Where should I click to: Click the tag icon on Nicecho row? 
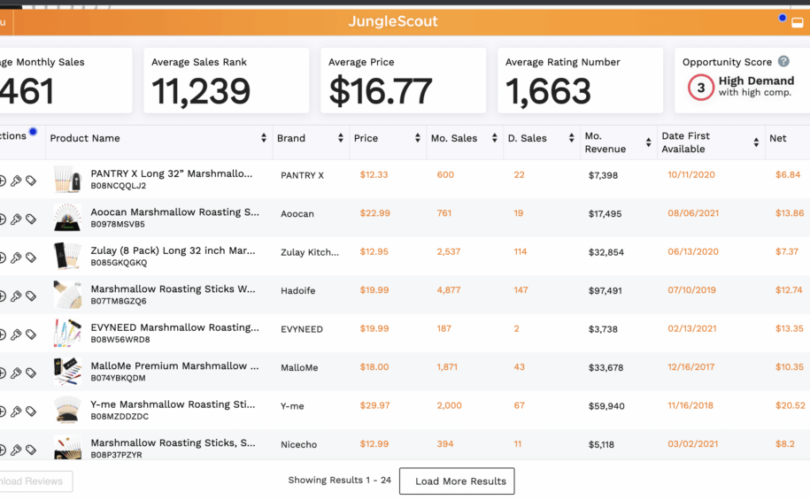(31, 450)
